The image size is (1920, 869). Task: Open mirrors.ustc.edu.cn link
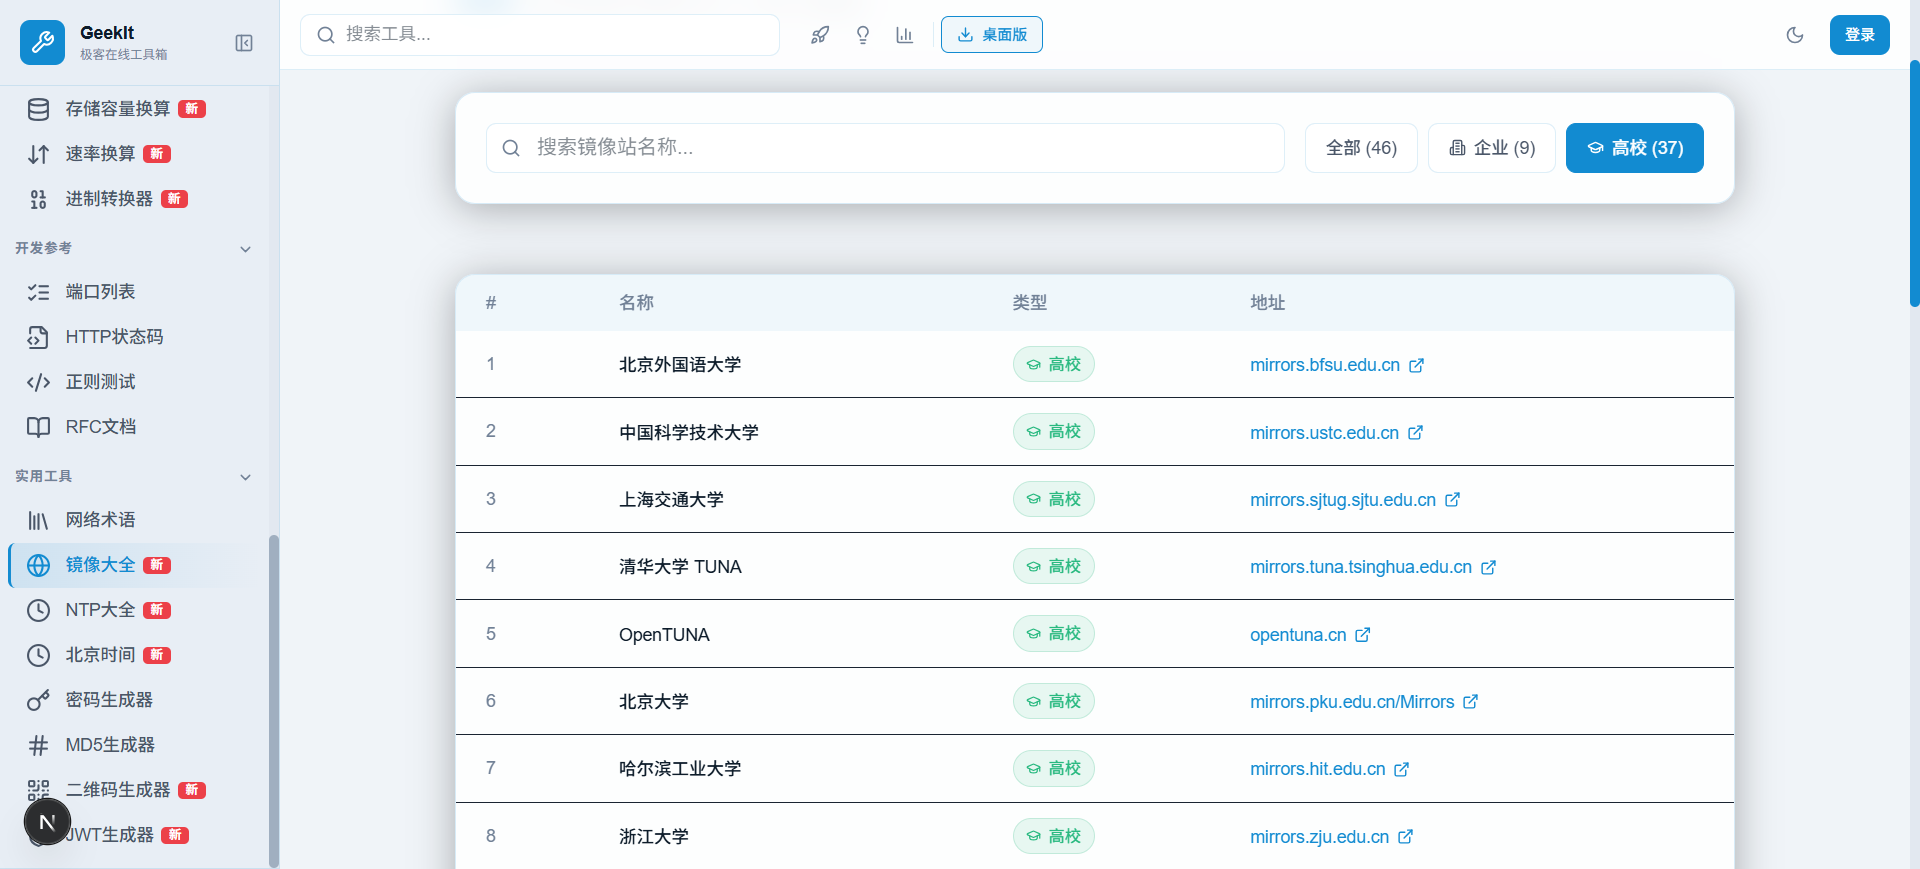click(1337, 433)
